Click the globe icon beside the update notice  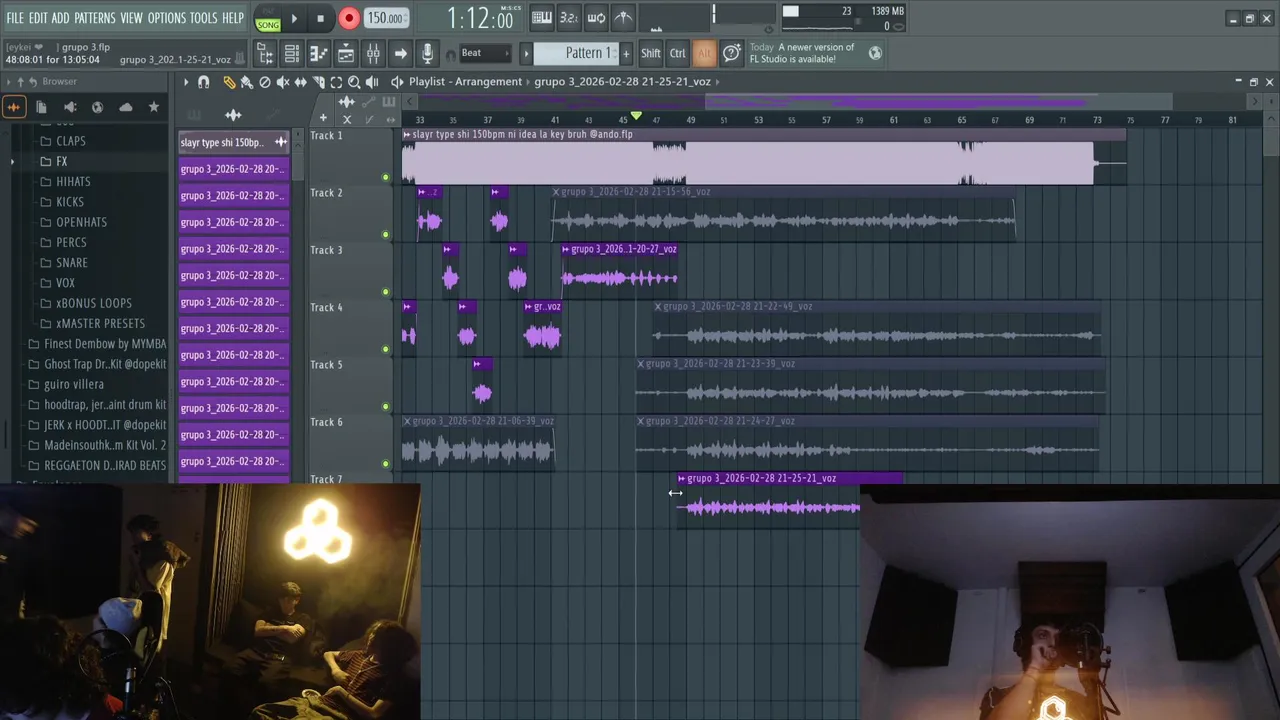click(875, 53)
